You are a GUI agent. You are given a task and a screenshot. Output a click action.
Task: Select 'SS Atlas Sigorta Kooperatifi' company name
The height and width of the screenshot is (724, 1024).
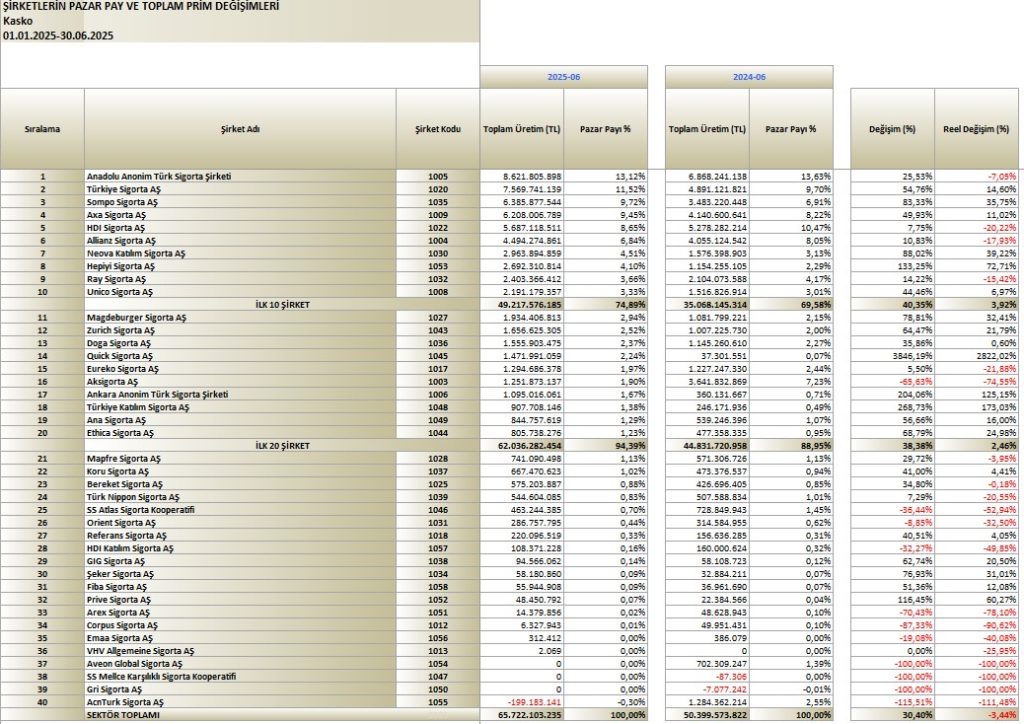(x=140, y=510)
